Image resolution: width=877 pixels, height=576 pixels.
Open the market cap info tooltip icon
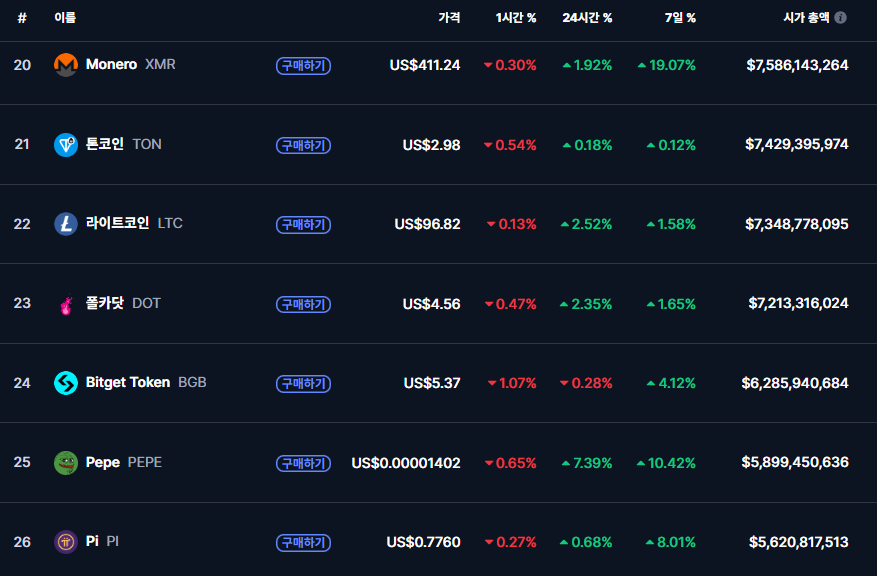pyautogui.click(x=840, y=18)
